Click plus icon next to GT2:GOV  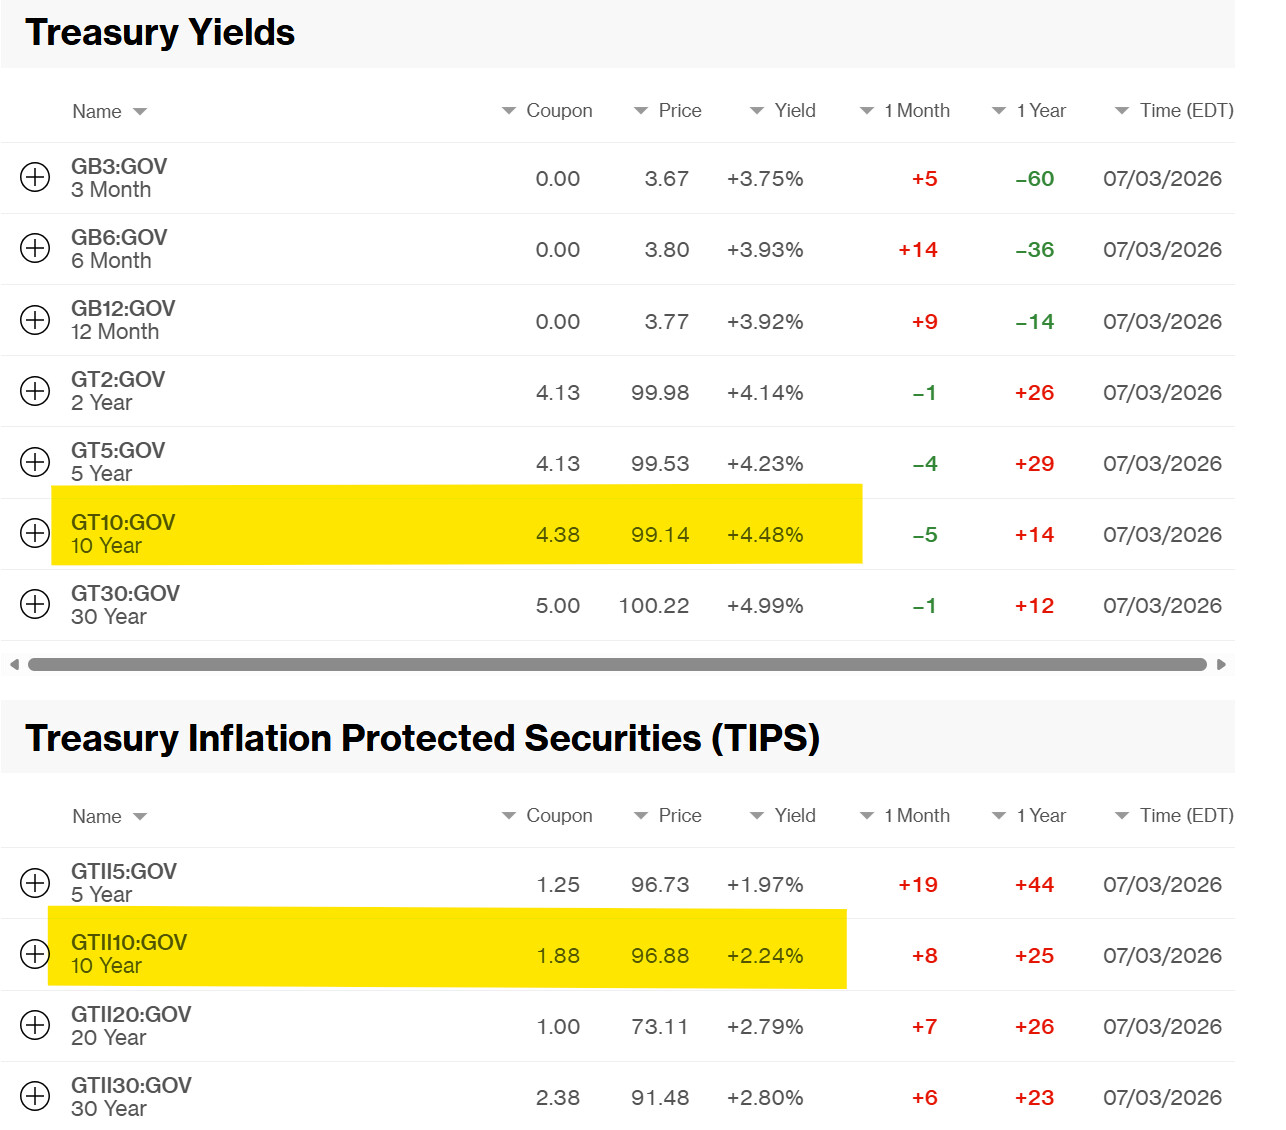(35, 391)
